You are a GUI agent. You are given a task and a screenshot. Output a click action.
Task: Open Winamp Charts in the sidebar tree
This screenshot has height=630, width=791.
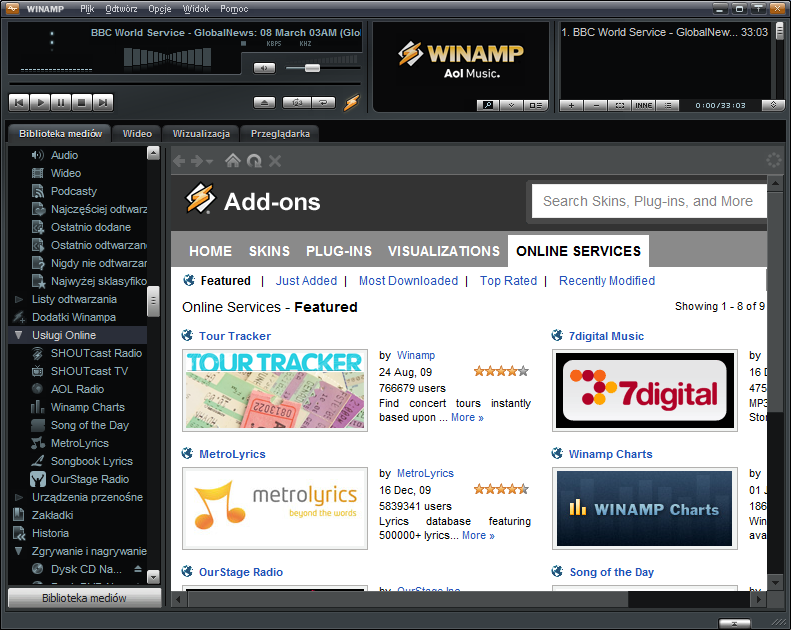[87, 407]
